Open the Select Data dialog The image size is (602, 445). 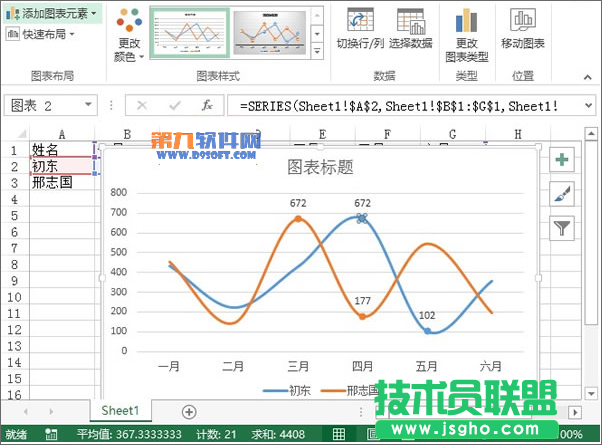(x=410, y=29)
